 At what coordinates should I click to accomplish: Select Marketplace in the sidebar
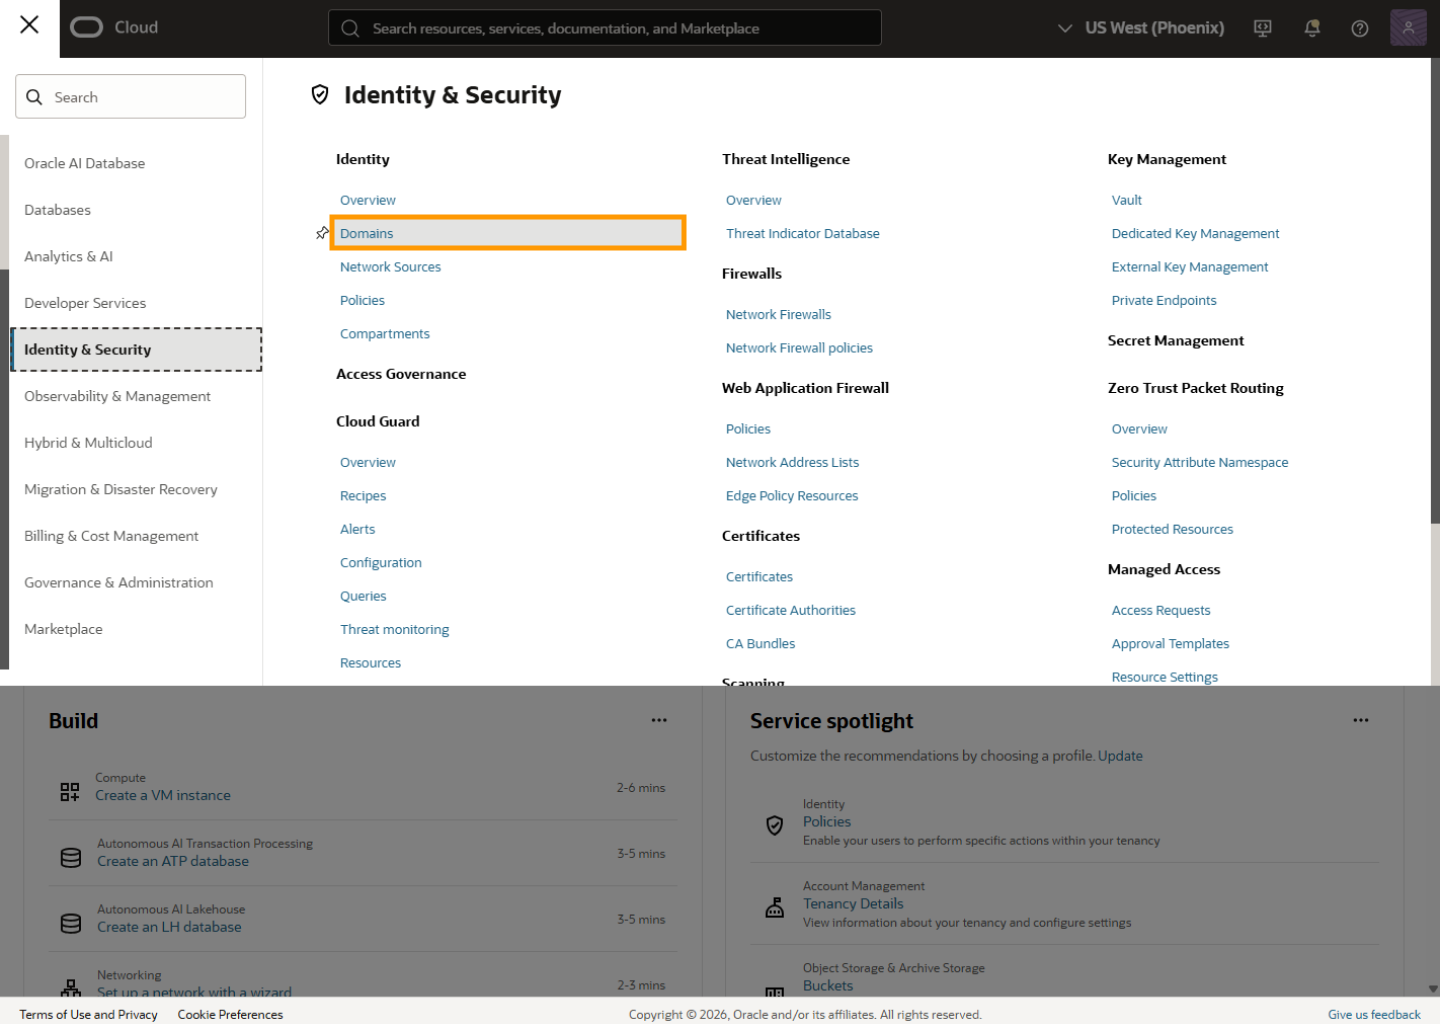[64, 630]
